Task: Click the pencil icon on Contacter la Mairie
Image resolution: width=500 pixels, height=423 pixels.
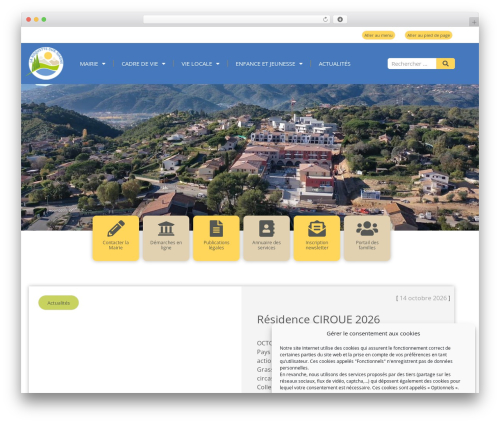Action: [x=116, y=228]
